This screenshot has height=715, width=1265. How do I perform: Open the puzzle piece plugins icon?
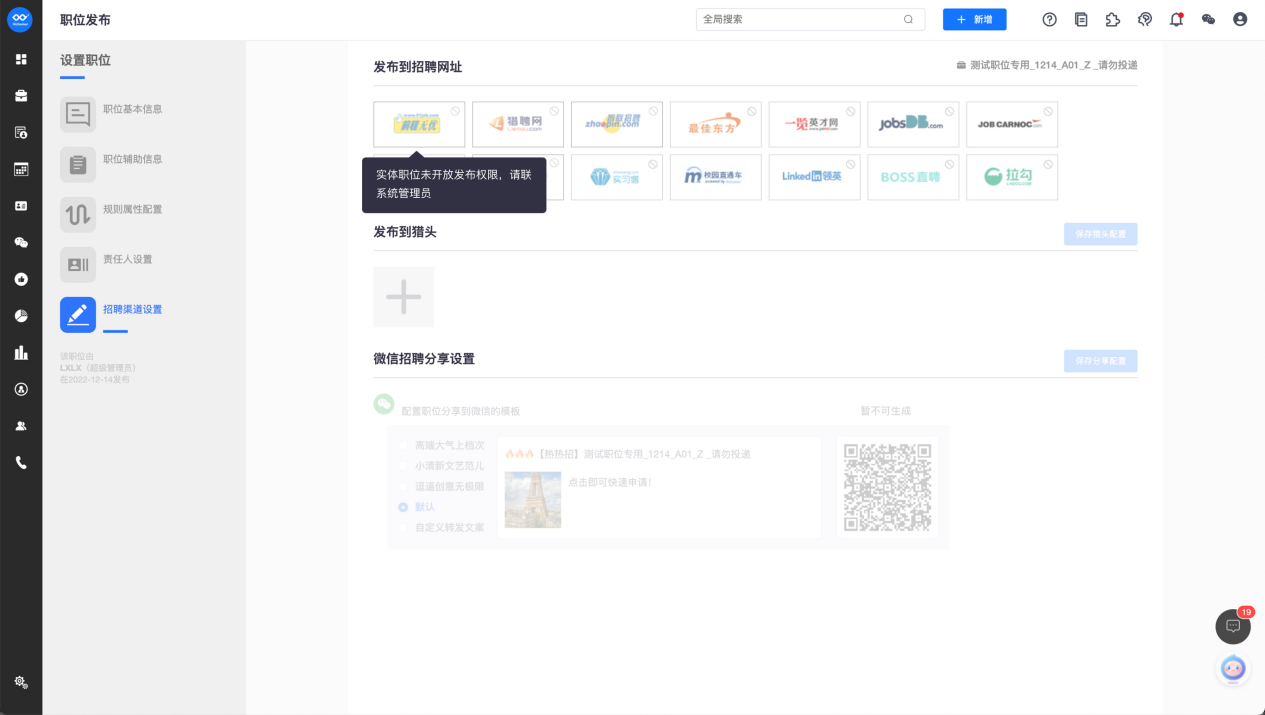click(1113, 19)
